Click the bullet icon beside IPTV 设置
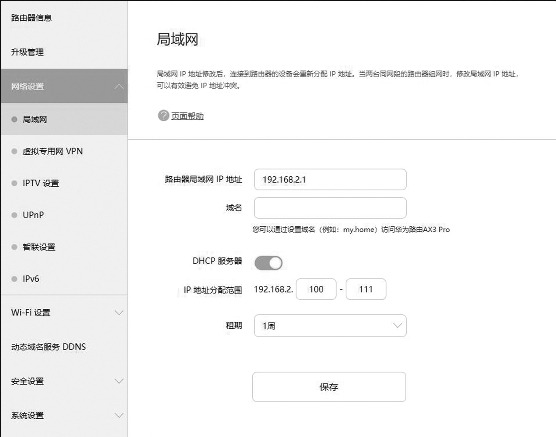This screenshot has width=556, height=437. coord(14,183)
